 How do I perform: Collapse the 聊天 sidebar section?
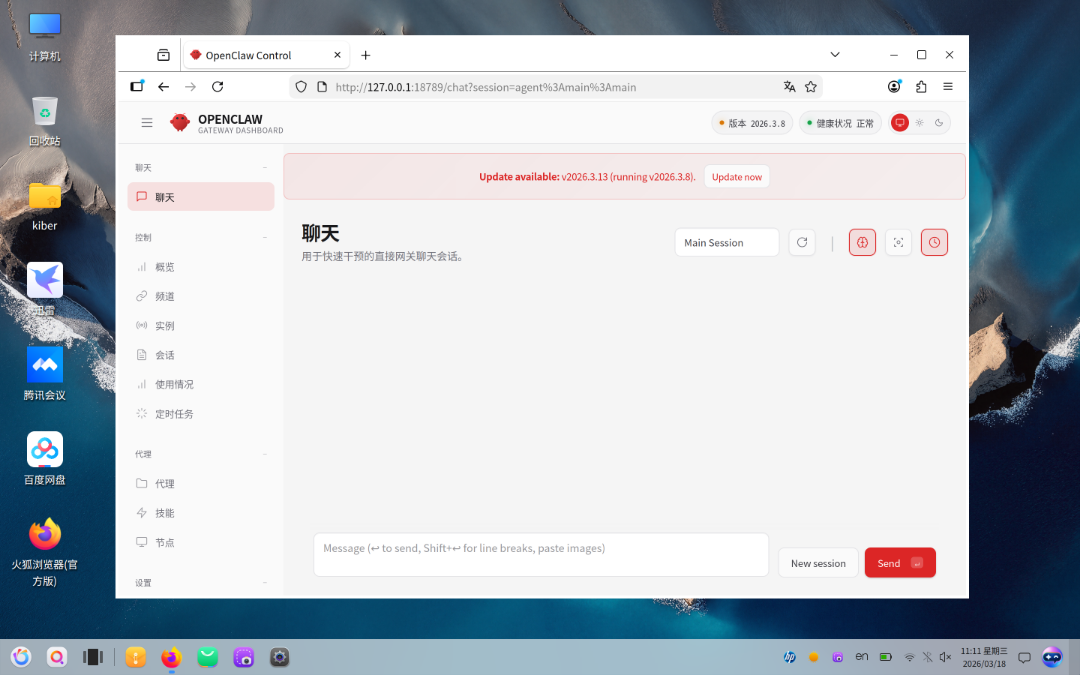click(x=264, y=167)
